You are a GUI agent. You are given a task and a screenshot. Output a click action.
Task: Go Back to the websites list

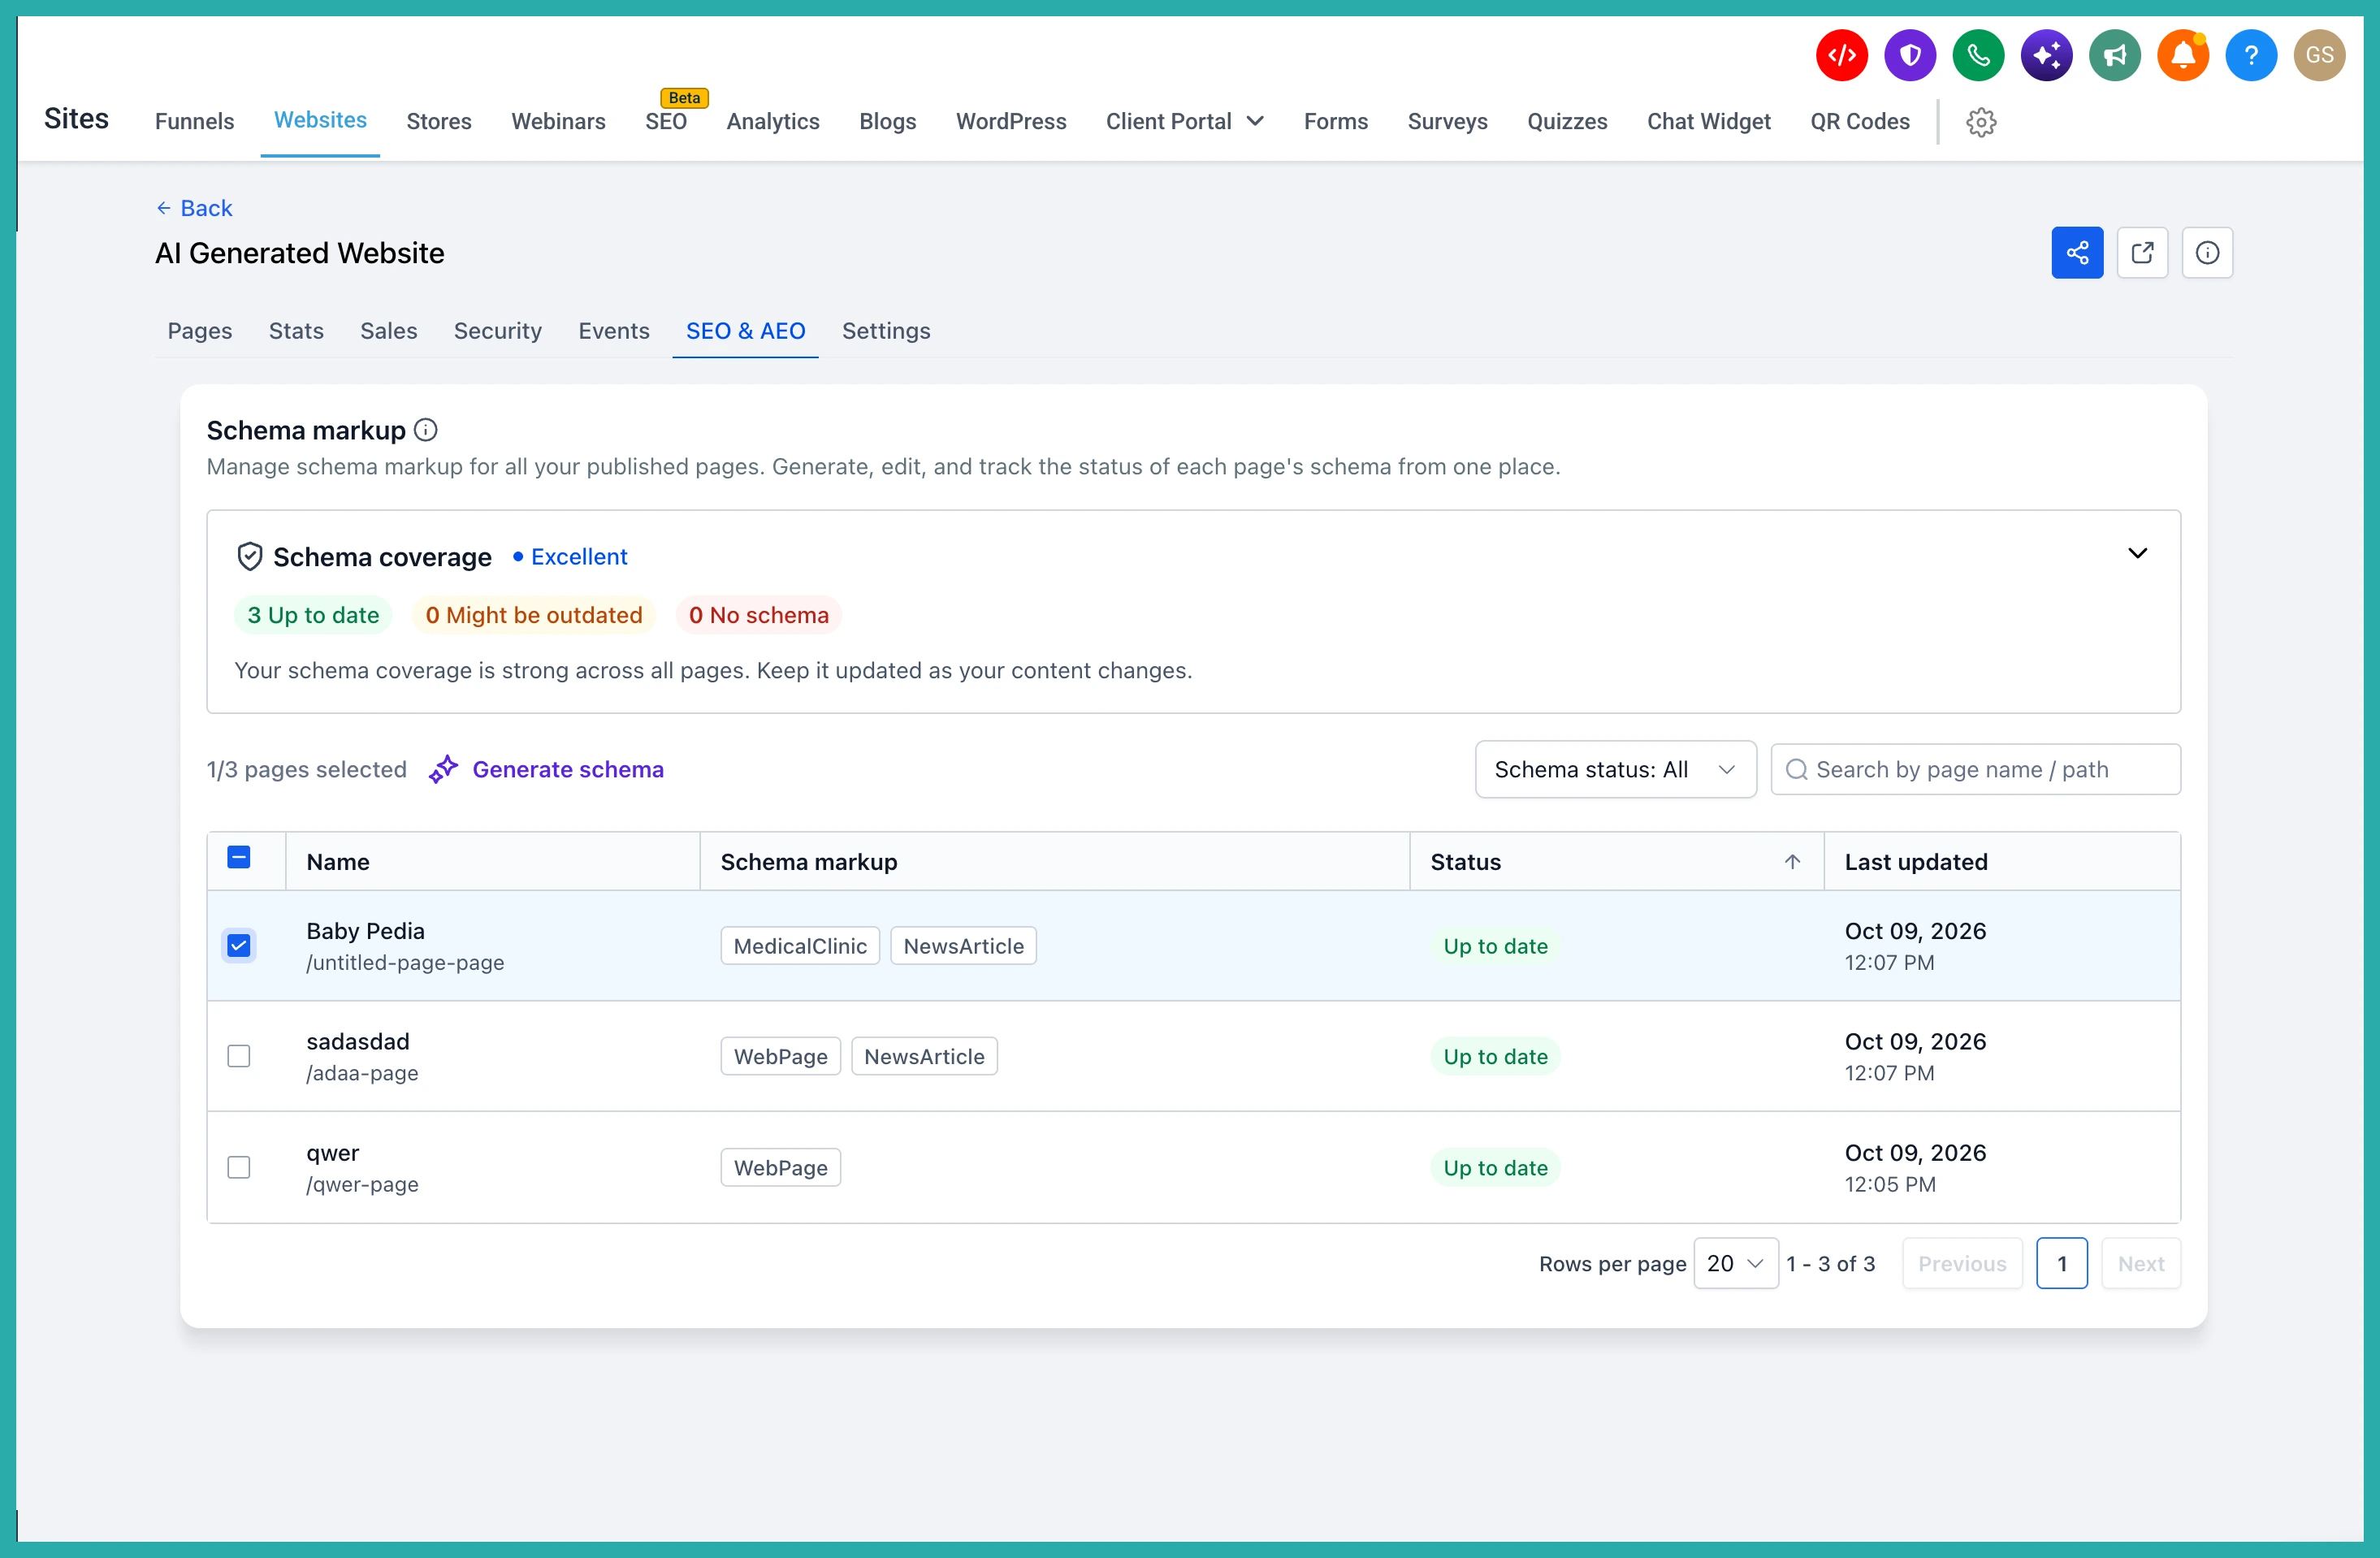194,208
